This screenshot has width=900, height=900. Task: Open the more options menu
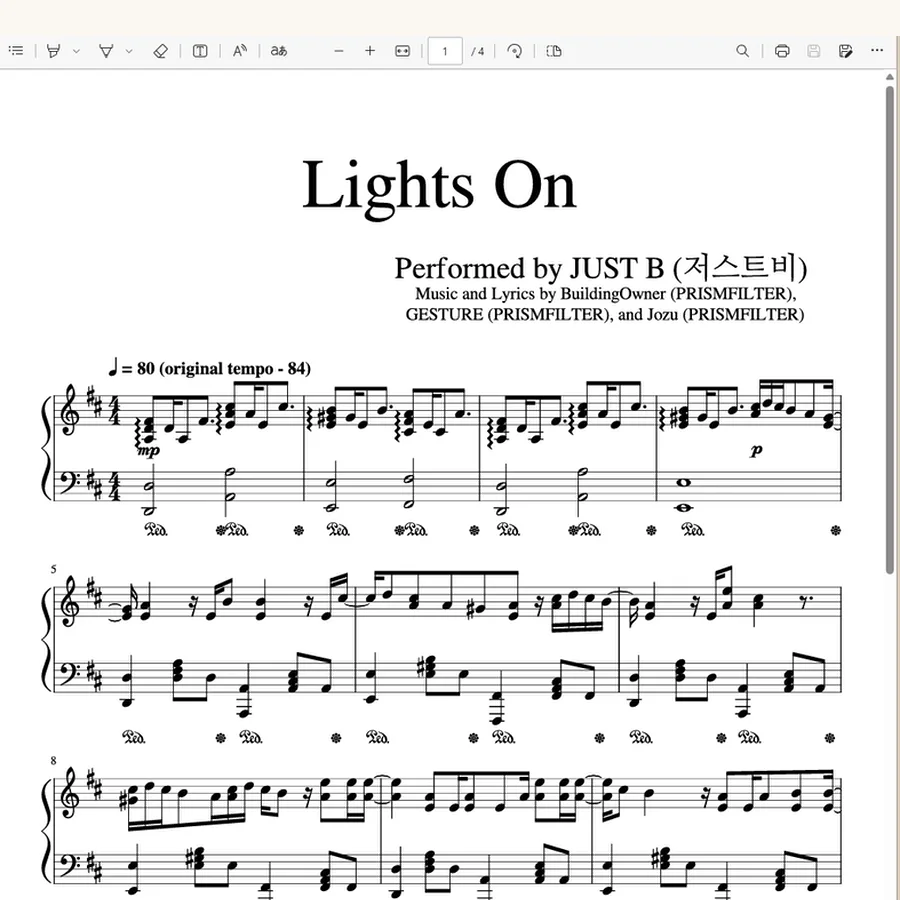(876, 51)
